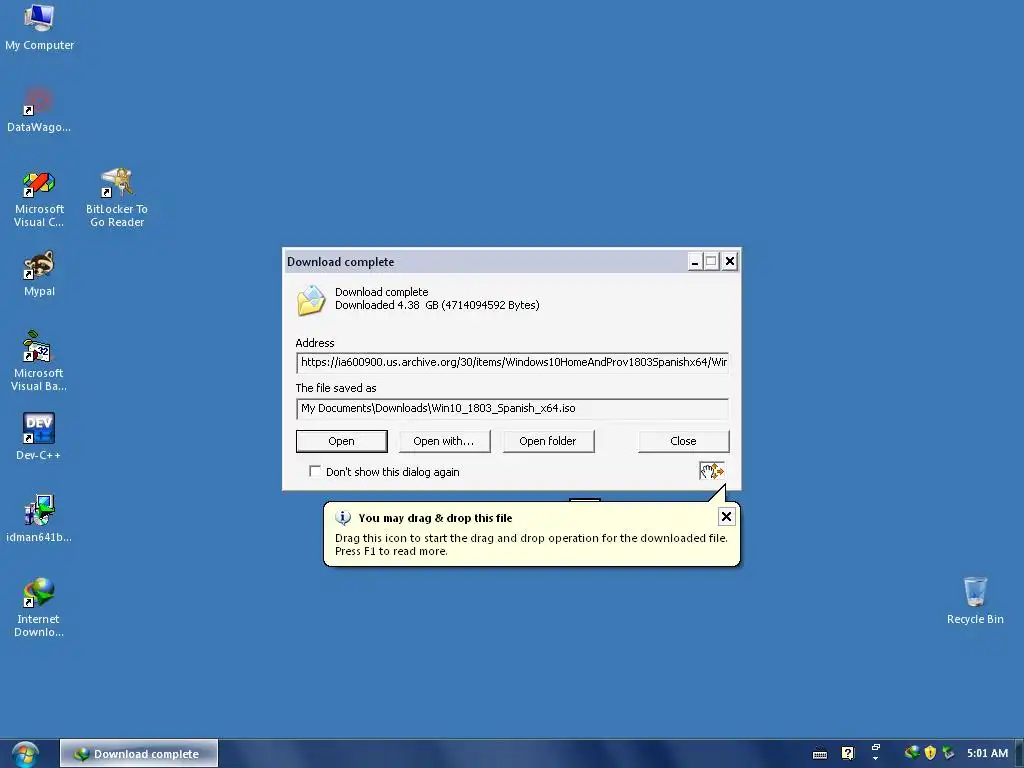Click the Show desktop strip beside clock
Viewport: 1024px width, 768px height.
(x=1018, y=754)
